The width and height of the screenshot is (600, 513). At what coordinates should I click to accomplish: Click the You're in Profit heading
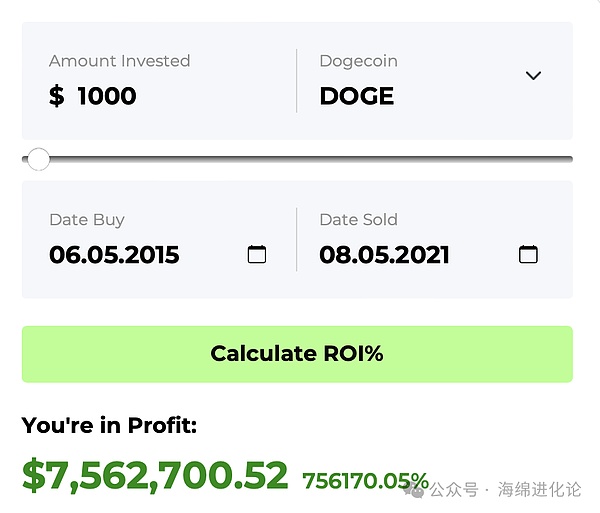[109, 426]
